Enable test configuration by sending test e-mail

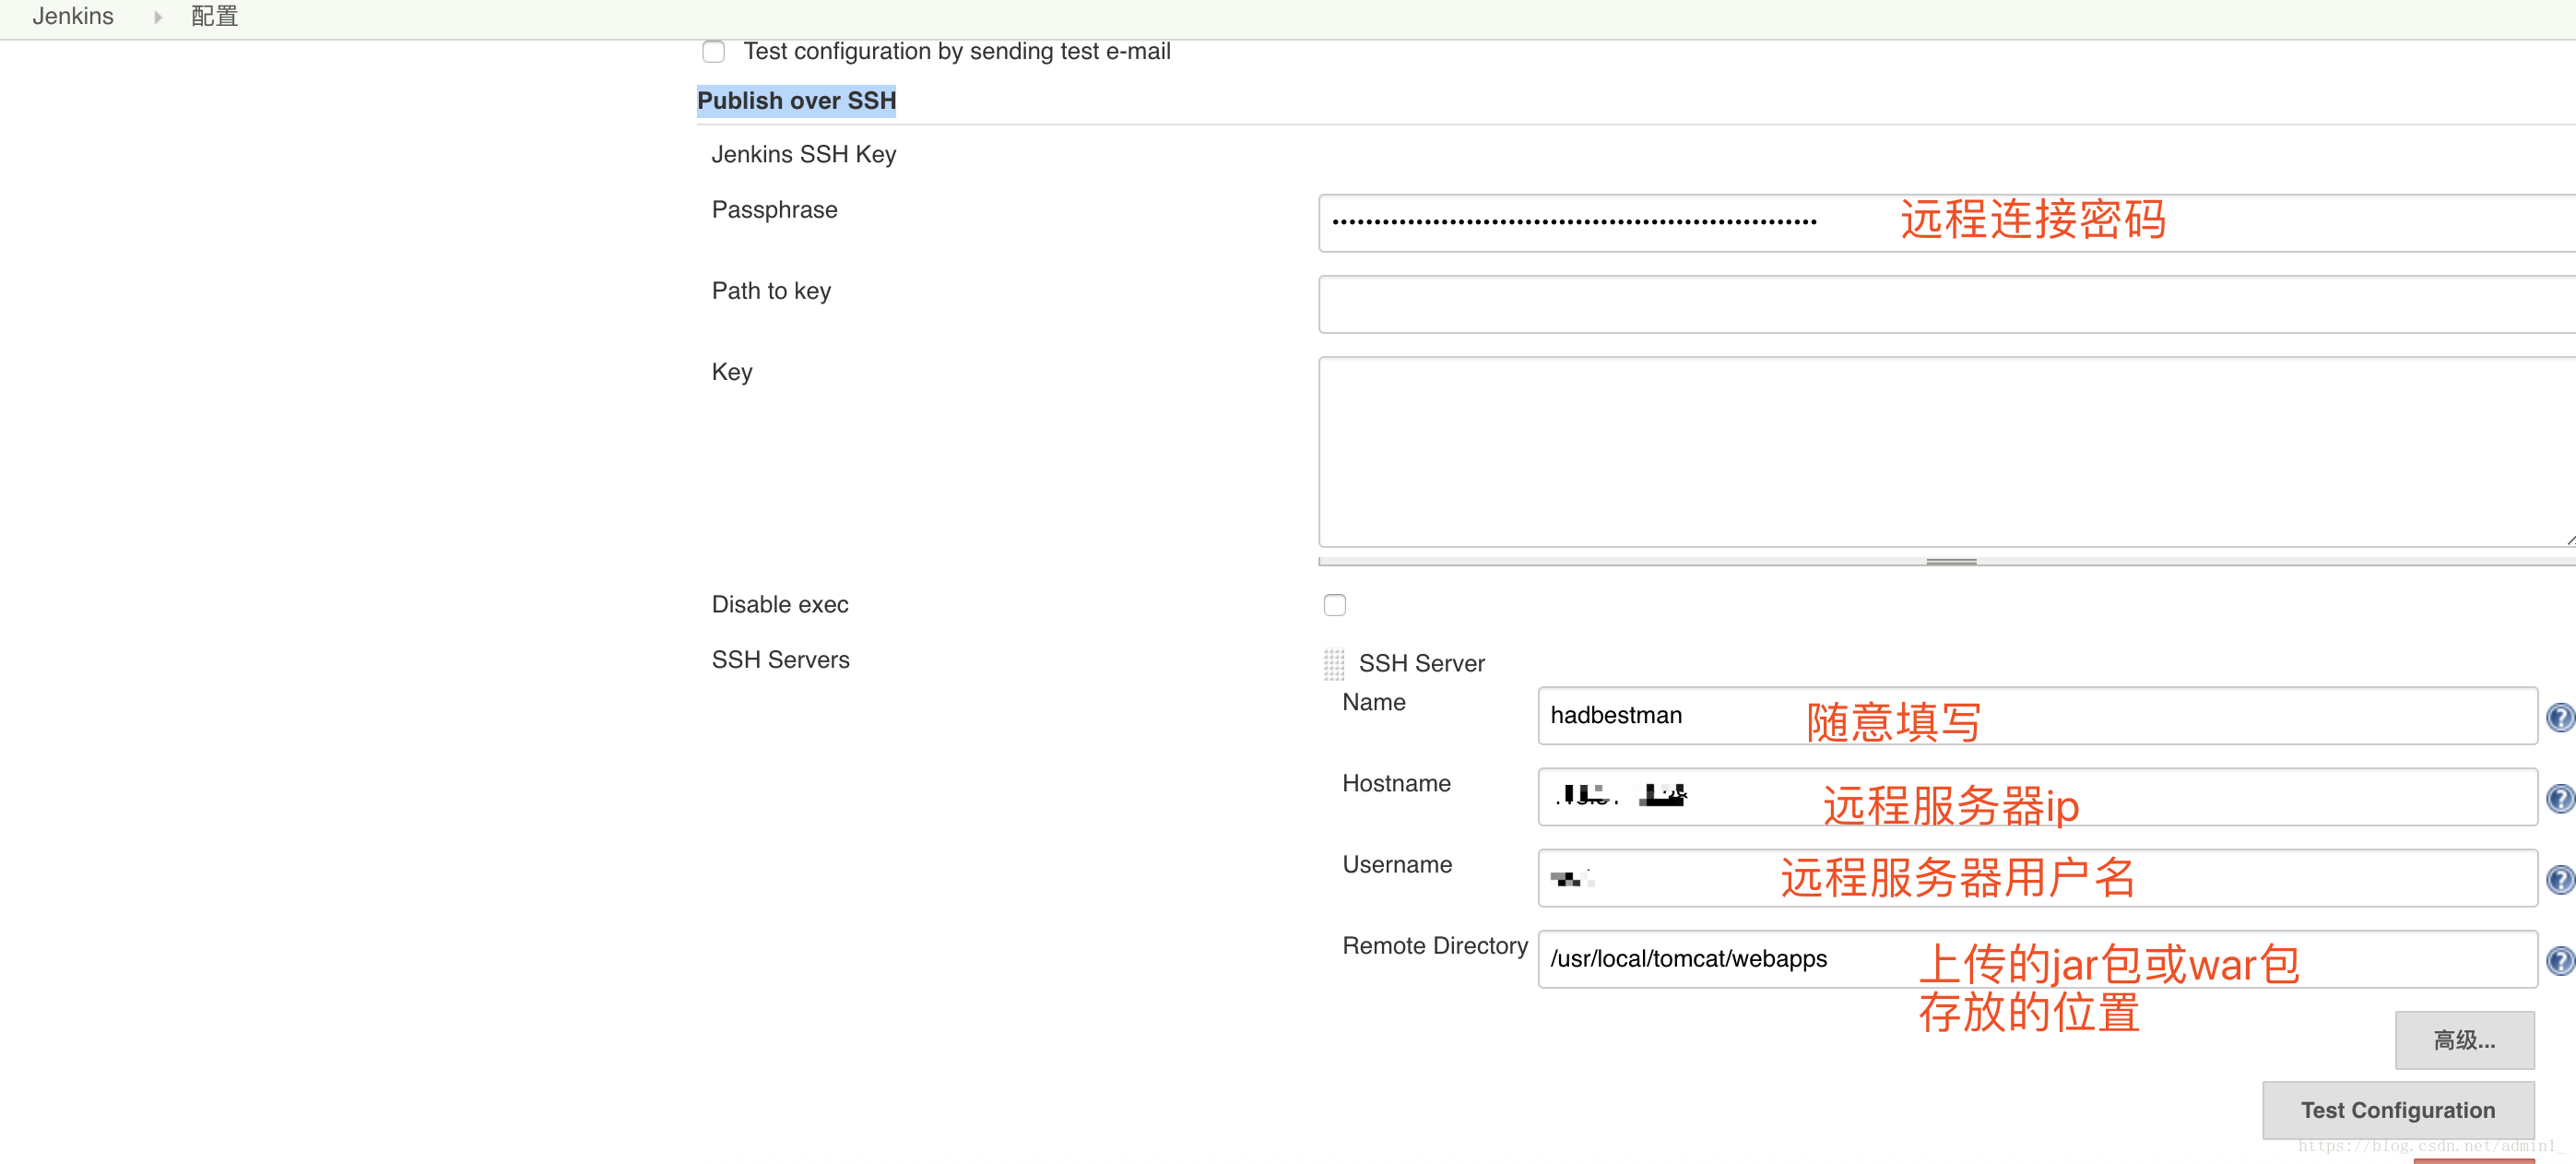[713, 51]
